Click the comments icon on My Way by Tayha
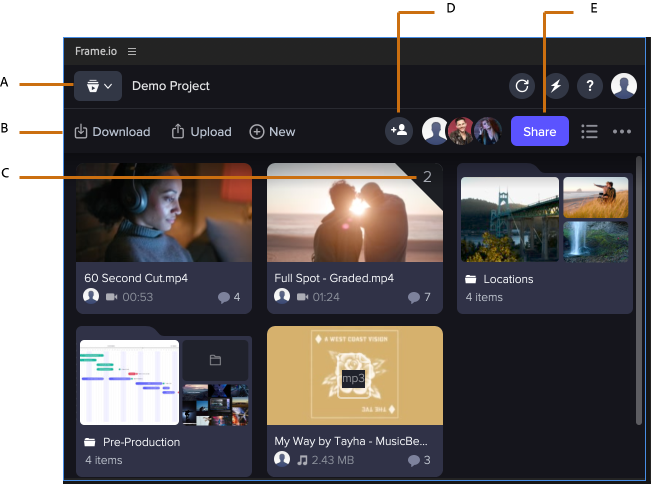651x484 pixels. pos(414,460)
